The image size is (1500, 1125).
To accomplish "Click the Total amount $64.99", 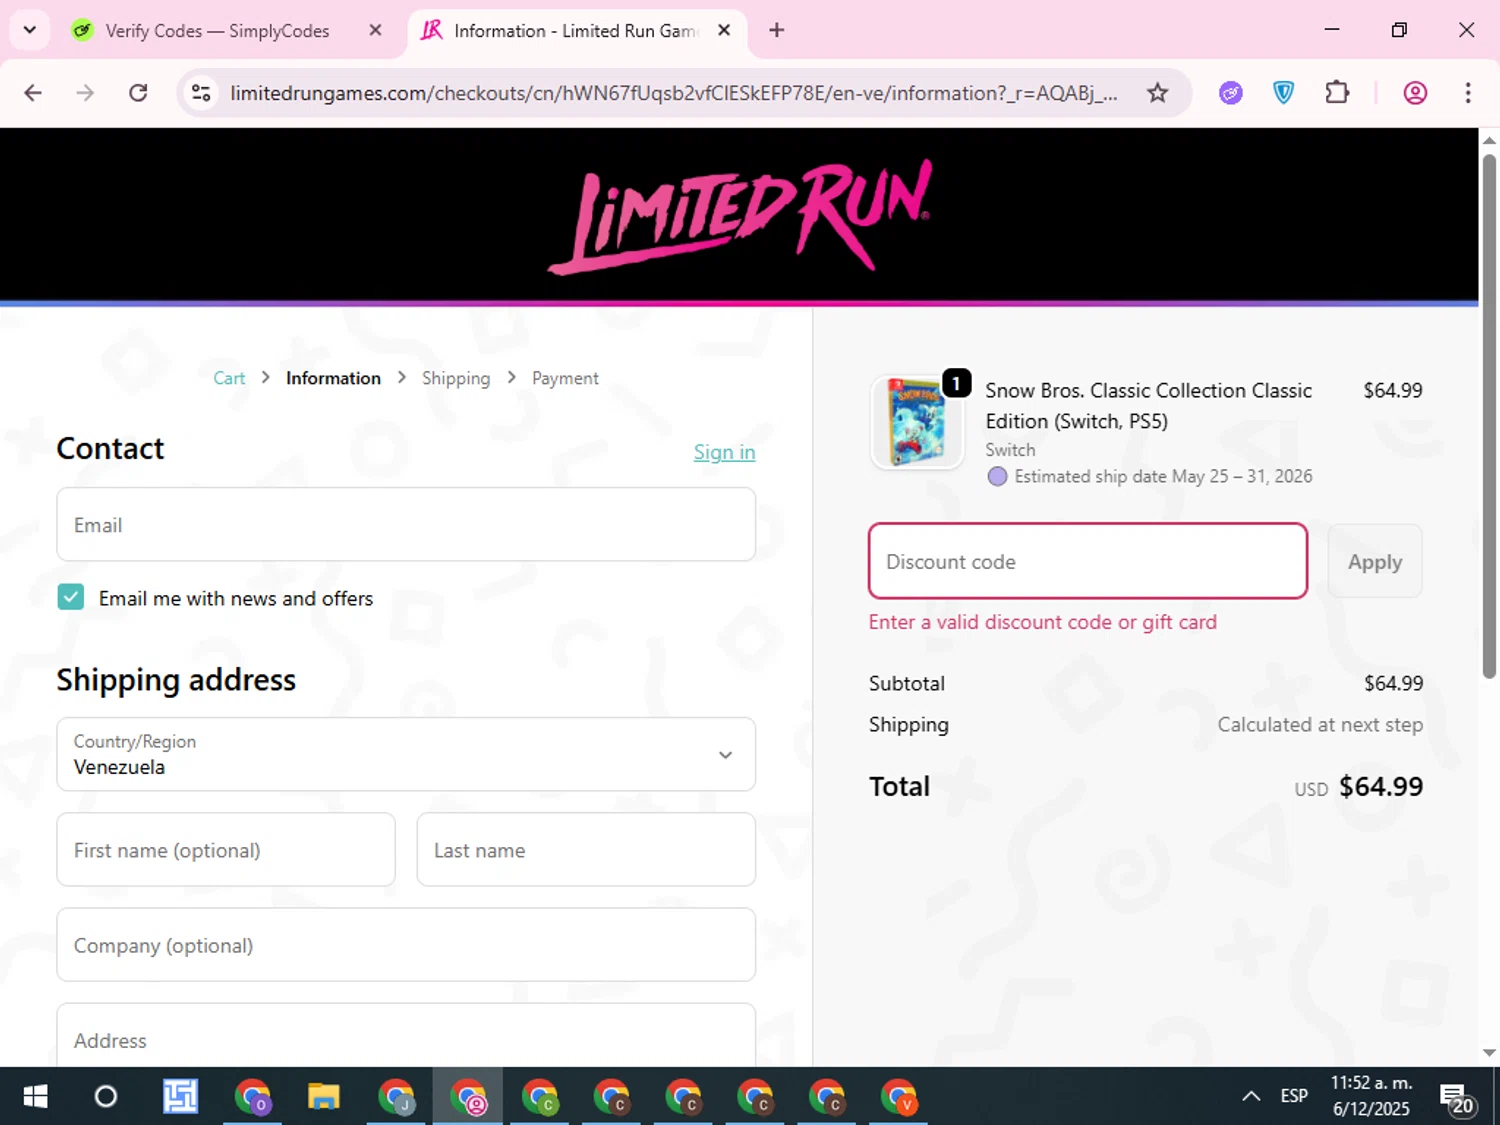I will click(x=1381, y=786).
